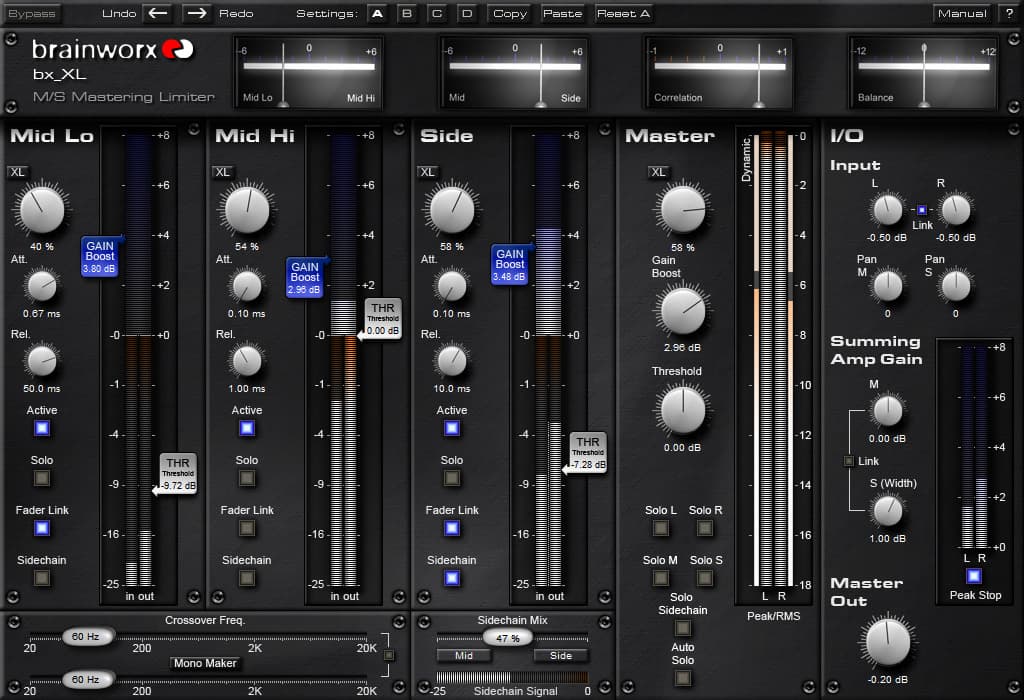Click the Input L gain knob
The width and height of the screenshot is (1024, 700).
click(888, 210)
